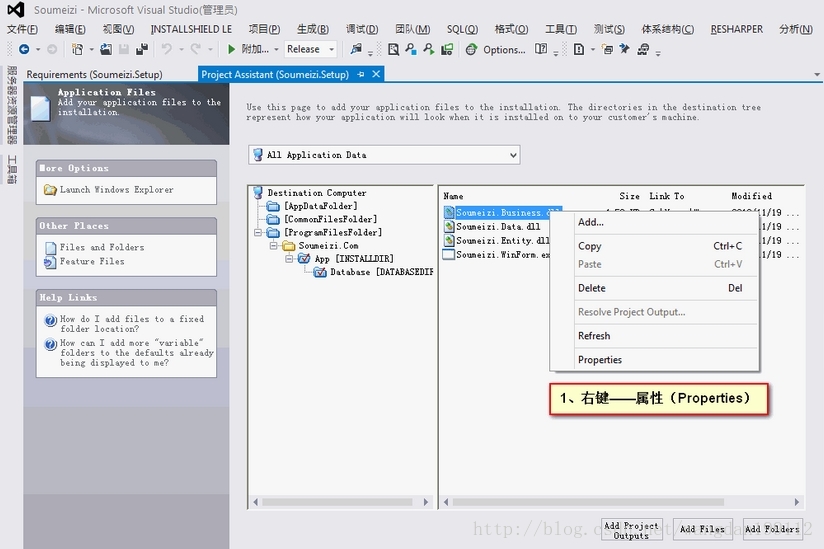Click the globe icon beside Options

[x=471, y=49]
